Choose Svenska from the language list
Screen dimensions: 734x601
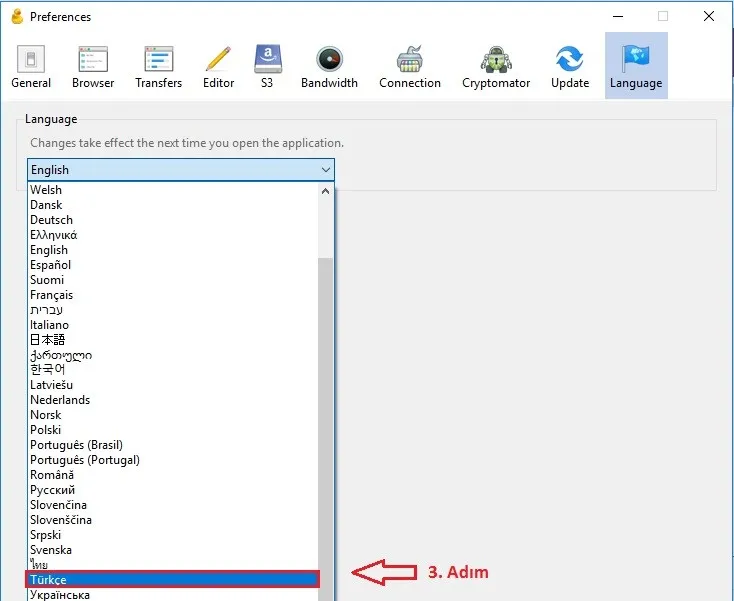tap(173, 550)
